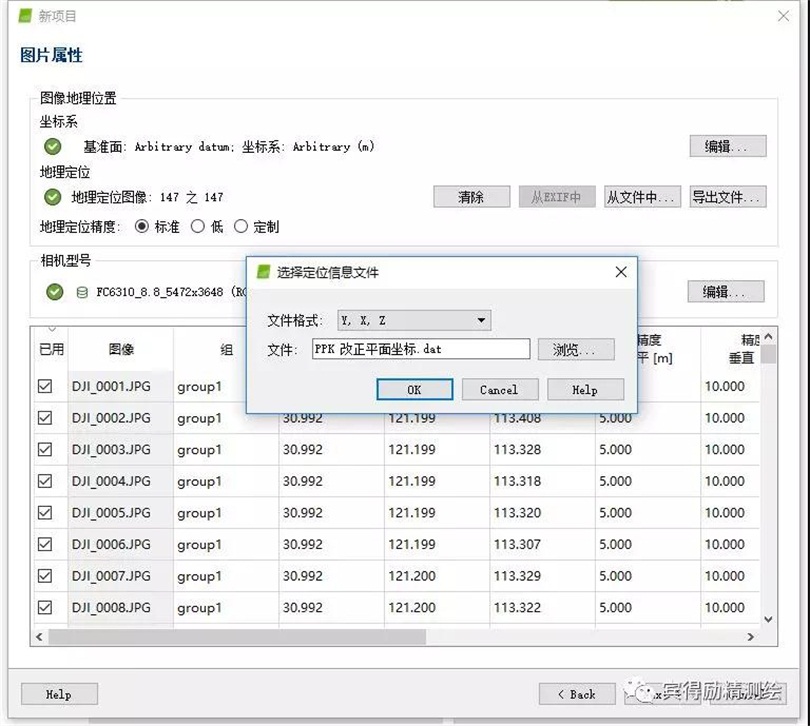
Task: Click the wizard's bottom Help button
Action: coord(59,694)
